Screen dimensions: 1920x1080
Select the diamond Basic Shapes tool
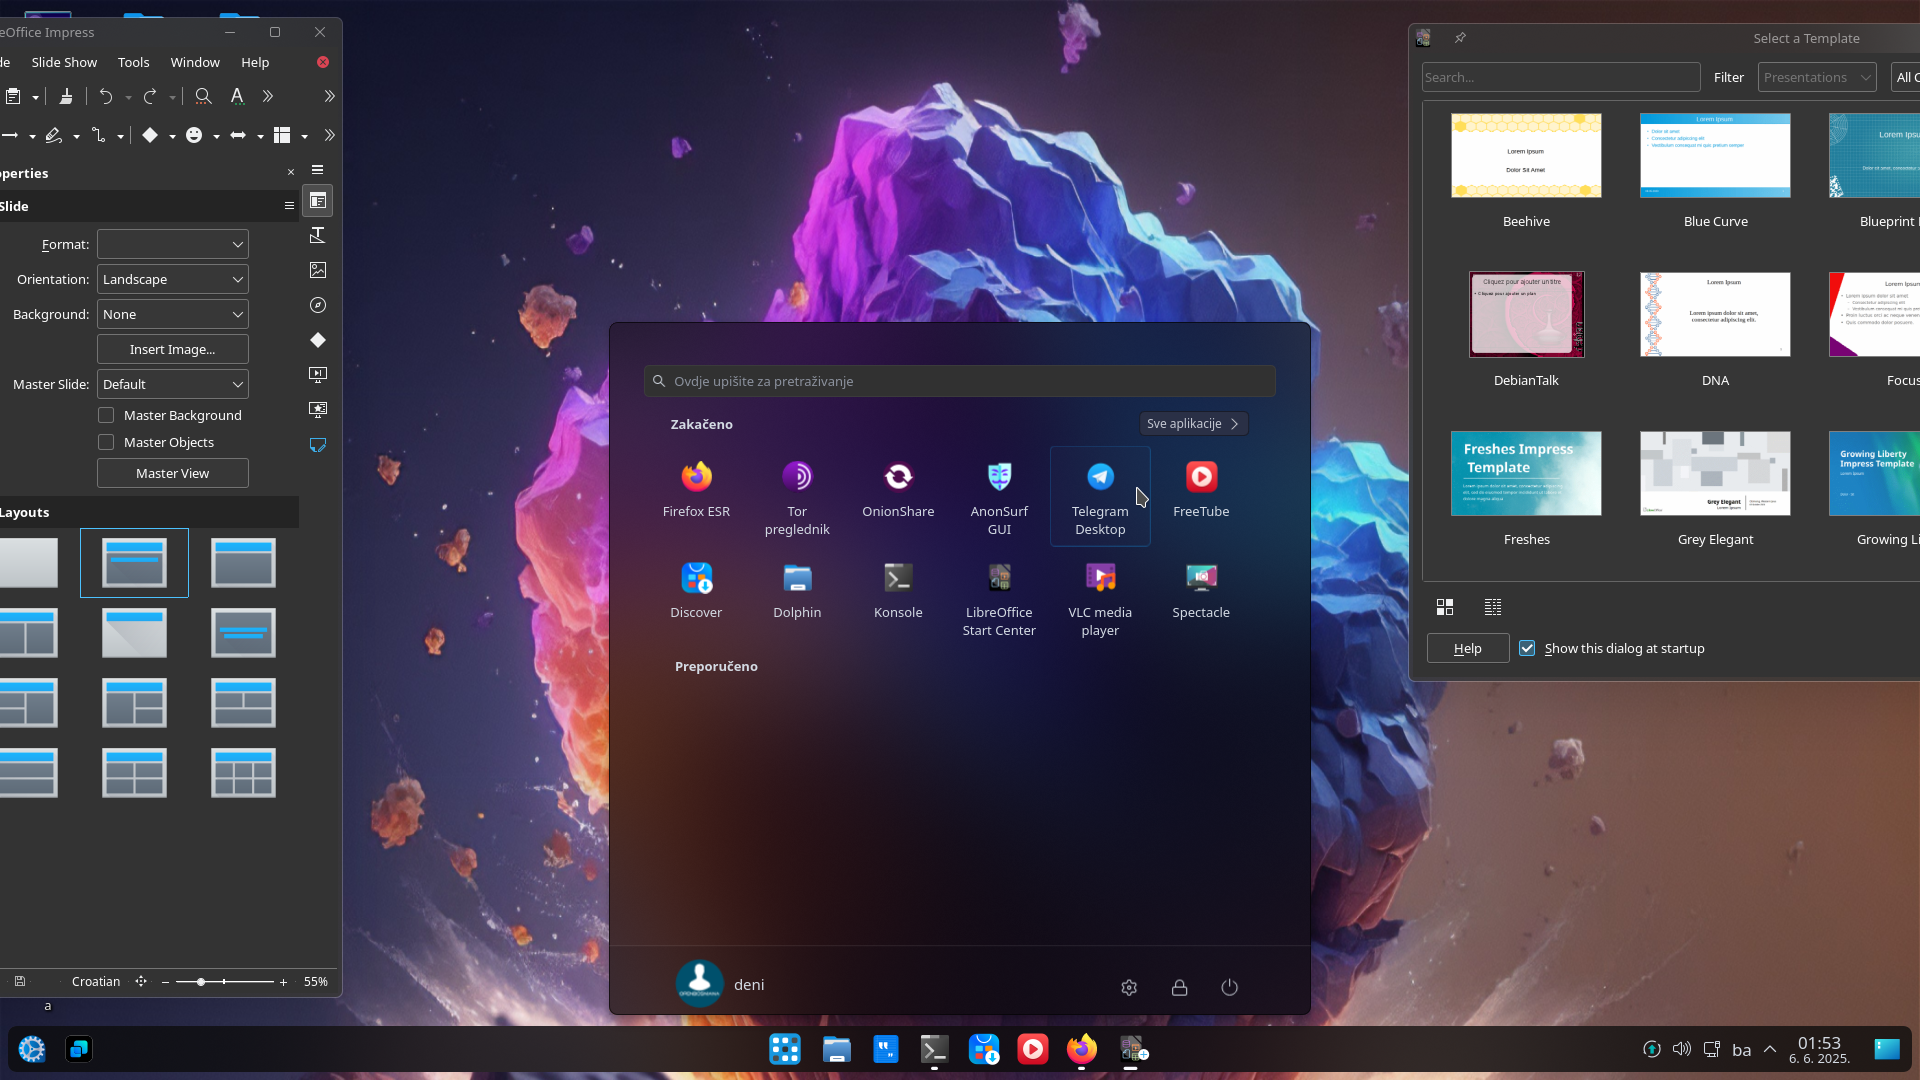coord(150,135)
